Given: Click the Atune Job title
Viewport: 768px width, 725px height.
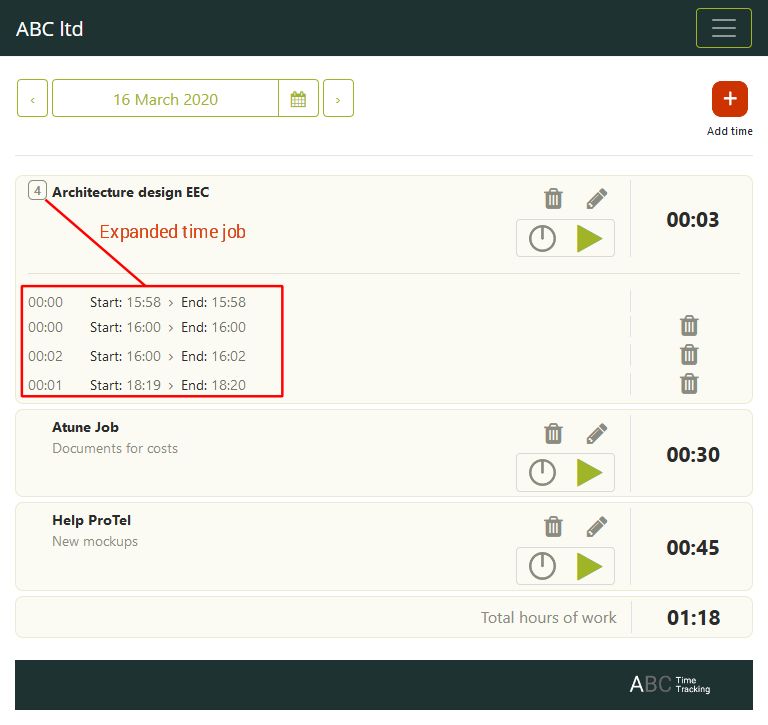Looking at the screenshot, I should click(x=85, y=427).
